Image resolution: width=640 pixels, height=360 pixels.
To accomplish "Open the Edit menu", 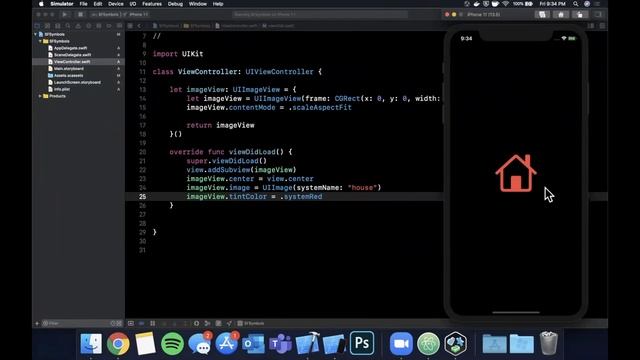I will [98, 4].
